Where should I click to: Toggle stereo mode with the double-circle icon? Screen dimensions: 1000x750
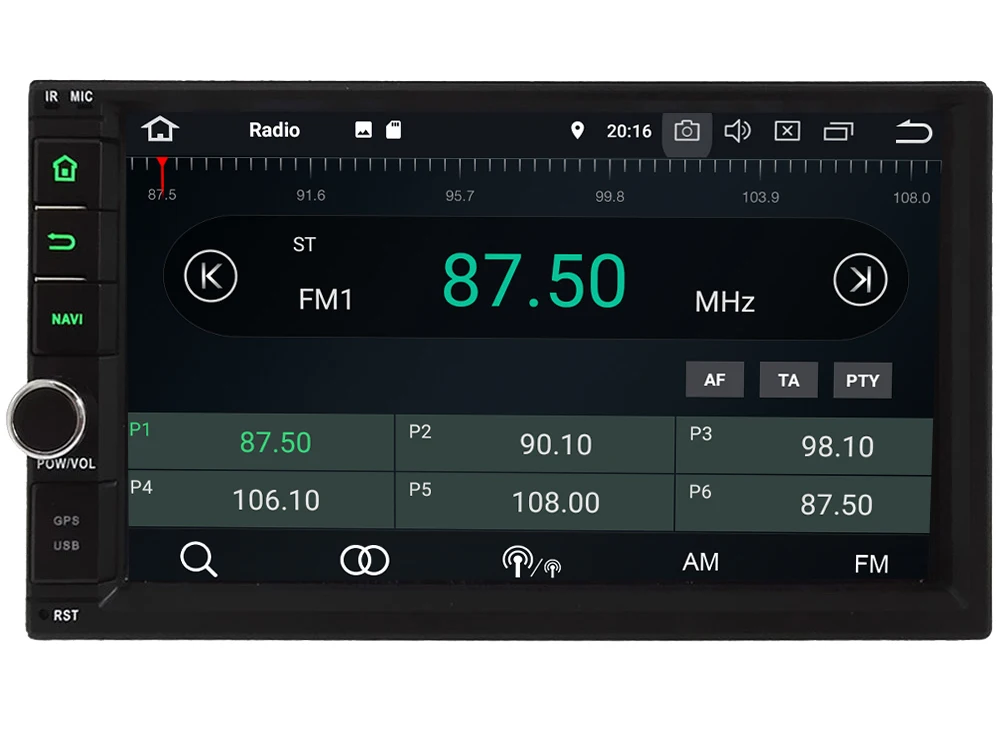(x=364, y=561)
